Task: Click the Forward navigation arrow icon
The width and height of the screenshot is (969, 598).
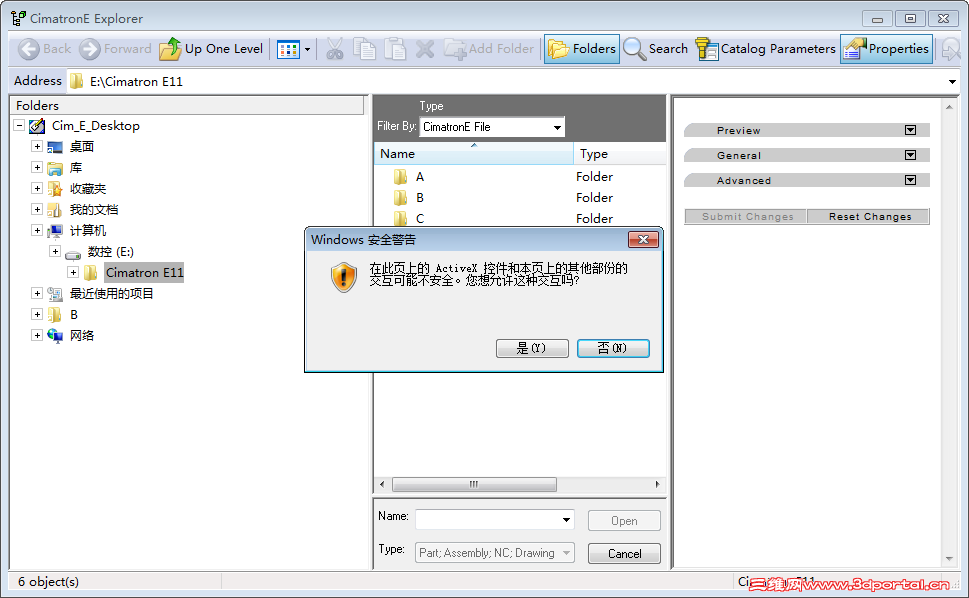Action: [90, 49]
